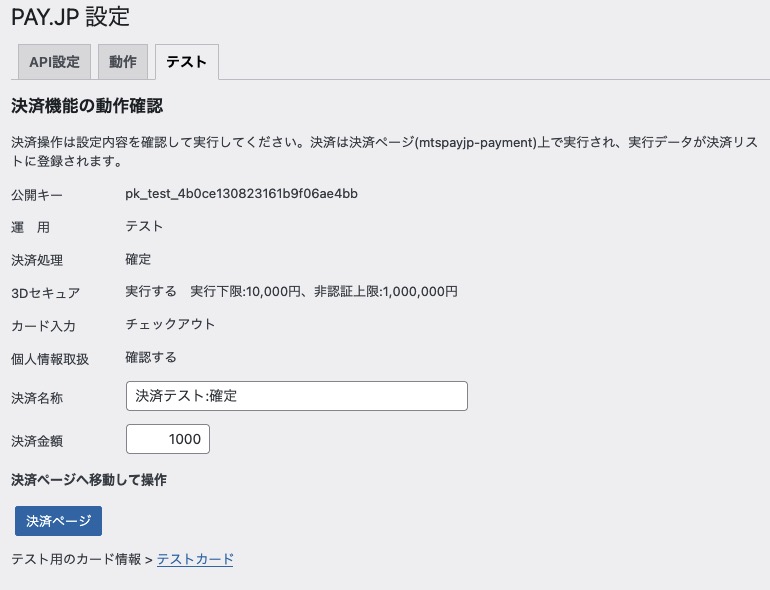
Task: Click the 決済金額 field label
Action: [x=37, y=440]
